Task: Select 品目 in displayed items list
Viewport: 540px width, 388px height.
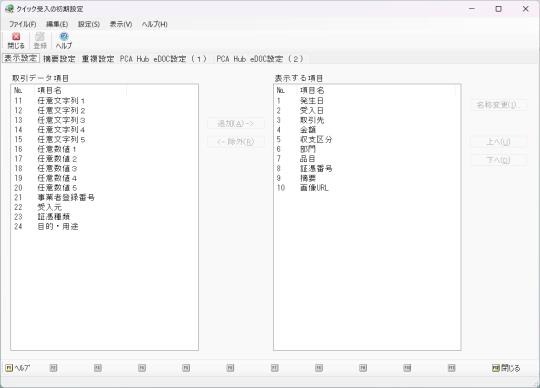Action: click(x=367, y=159)
